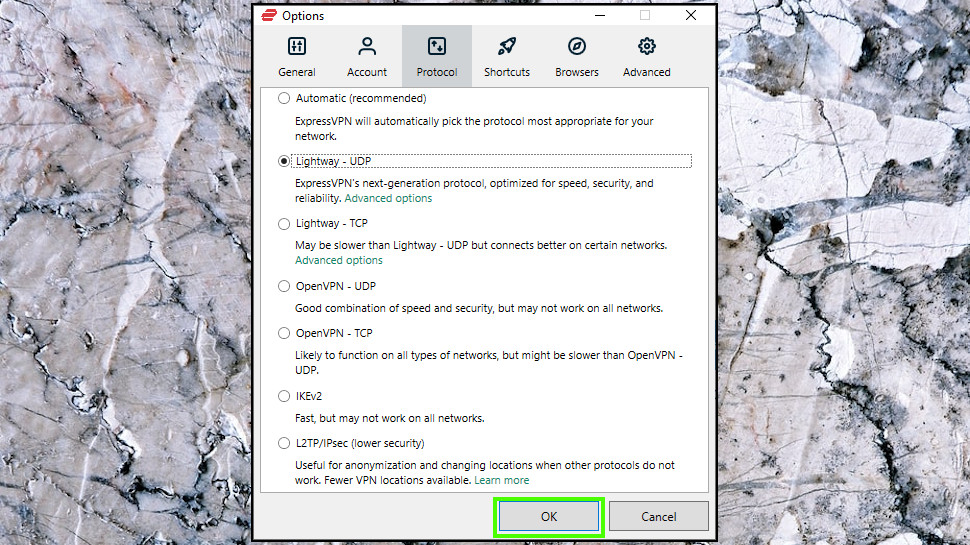This screenshot has width=970, height=545.
Task: Switch to the Browsers tab label
Action: tap(577, 72)
